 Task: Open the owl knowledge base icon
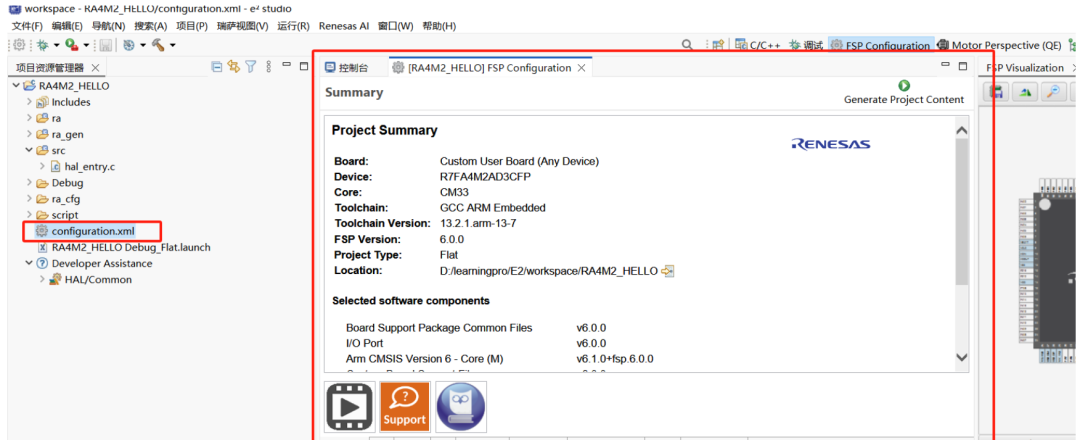point(460,407)
